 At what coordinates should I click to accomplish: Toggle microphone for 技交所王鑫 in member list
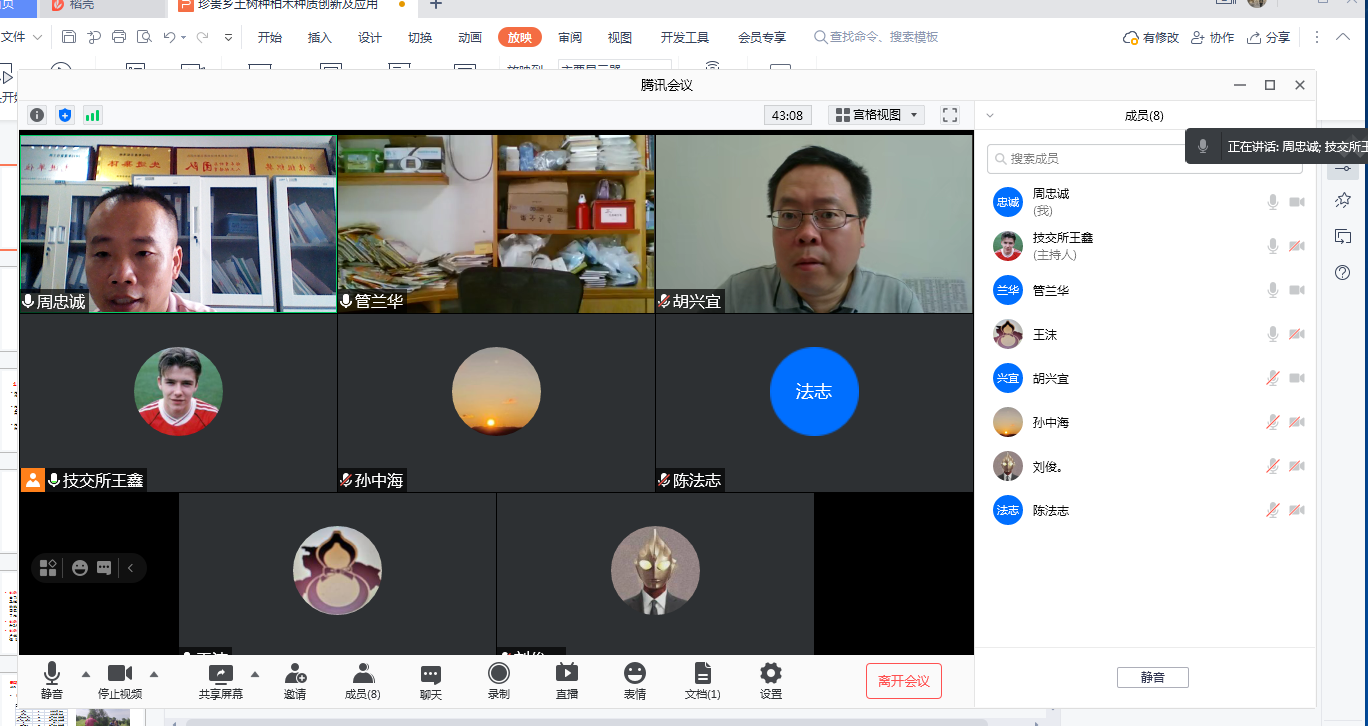coord(1273,246)
